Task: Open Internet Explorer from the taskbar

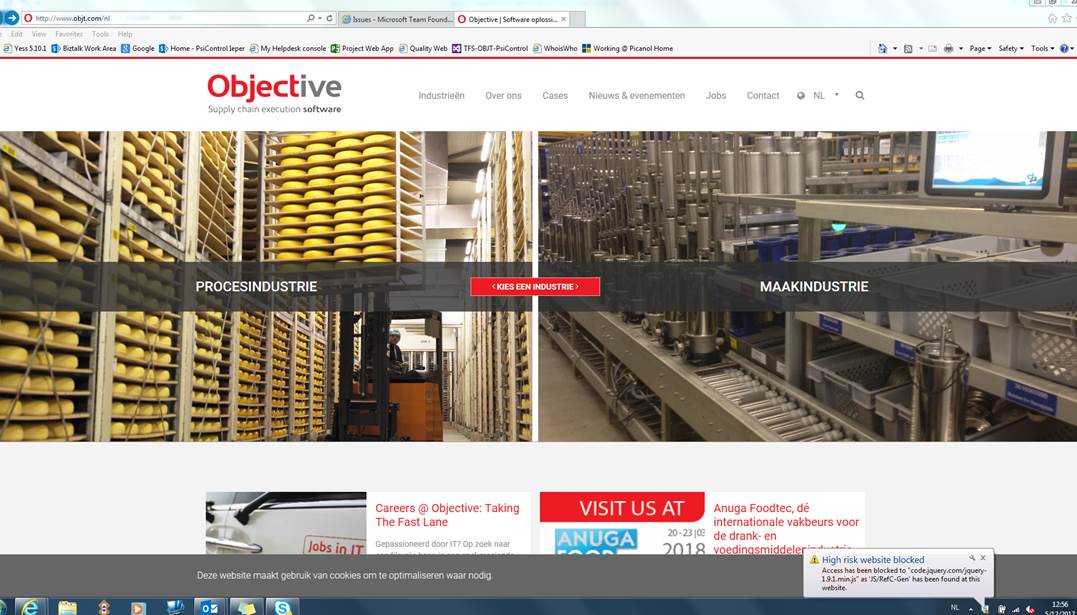Action: (30, 607)
